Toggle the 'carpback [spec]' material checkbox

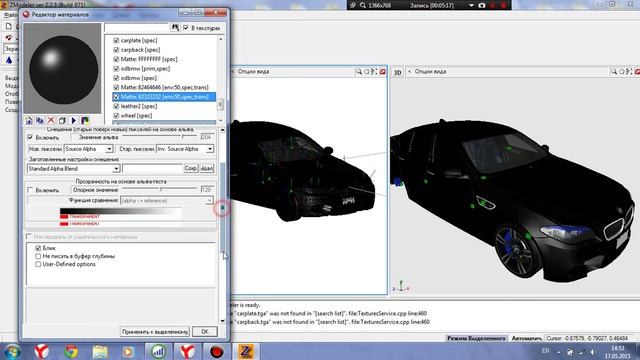(x=116, y=50)
